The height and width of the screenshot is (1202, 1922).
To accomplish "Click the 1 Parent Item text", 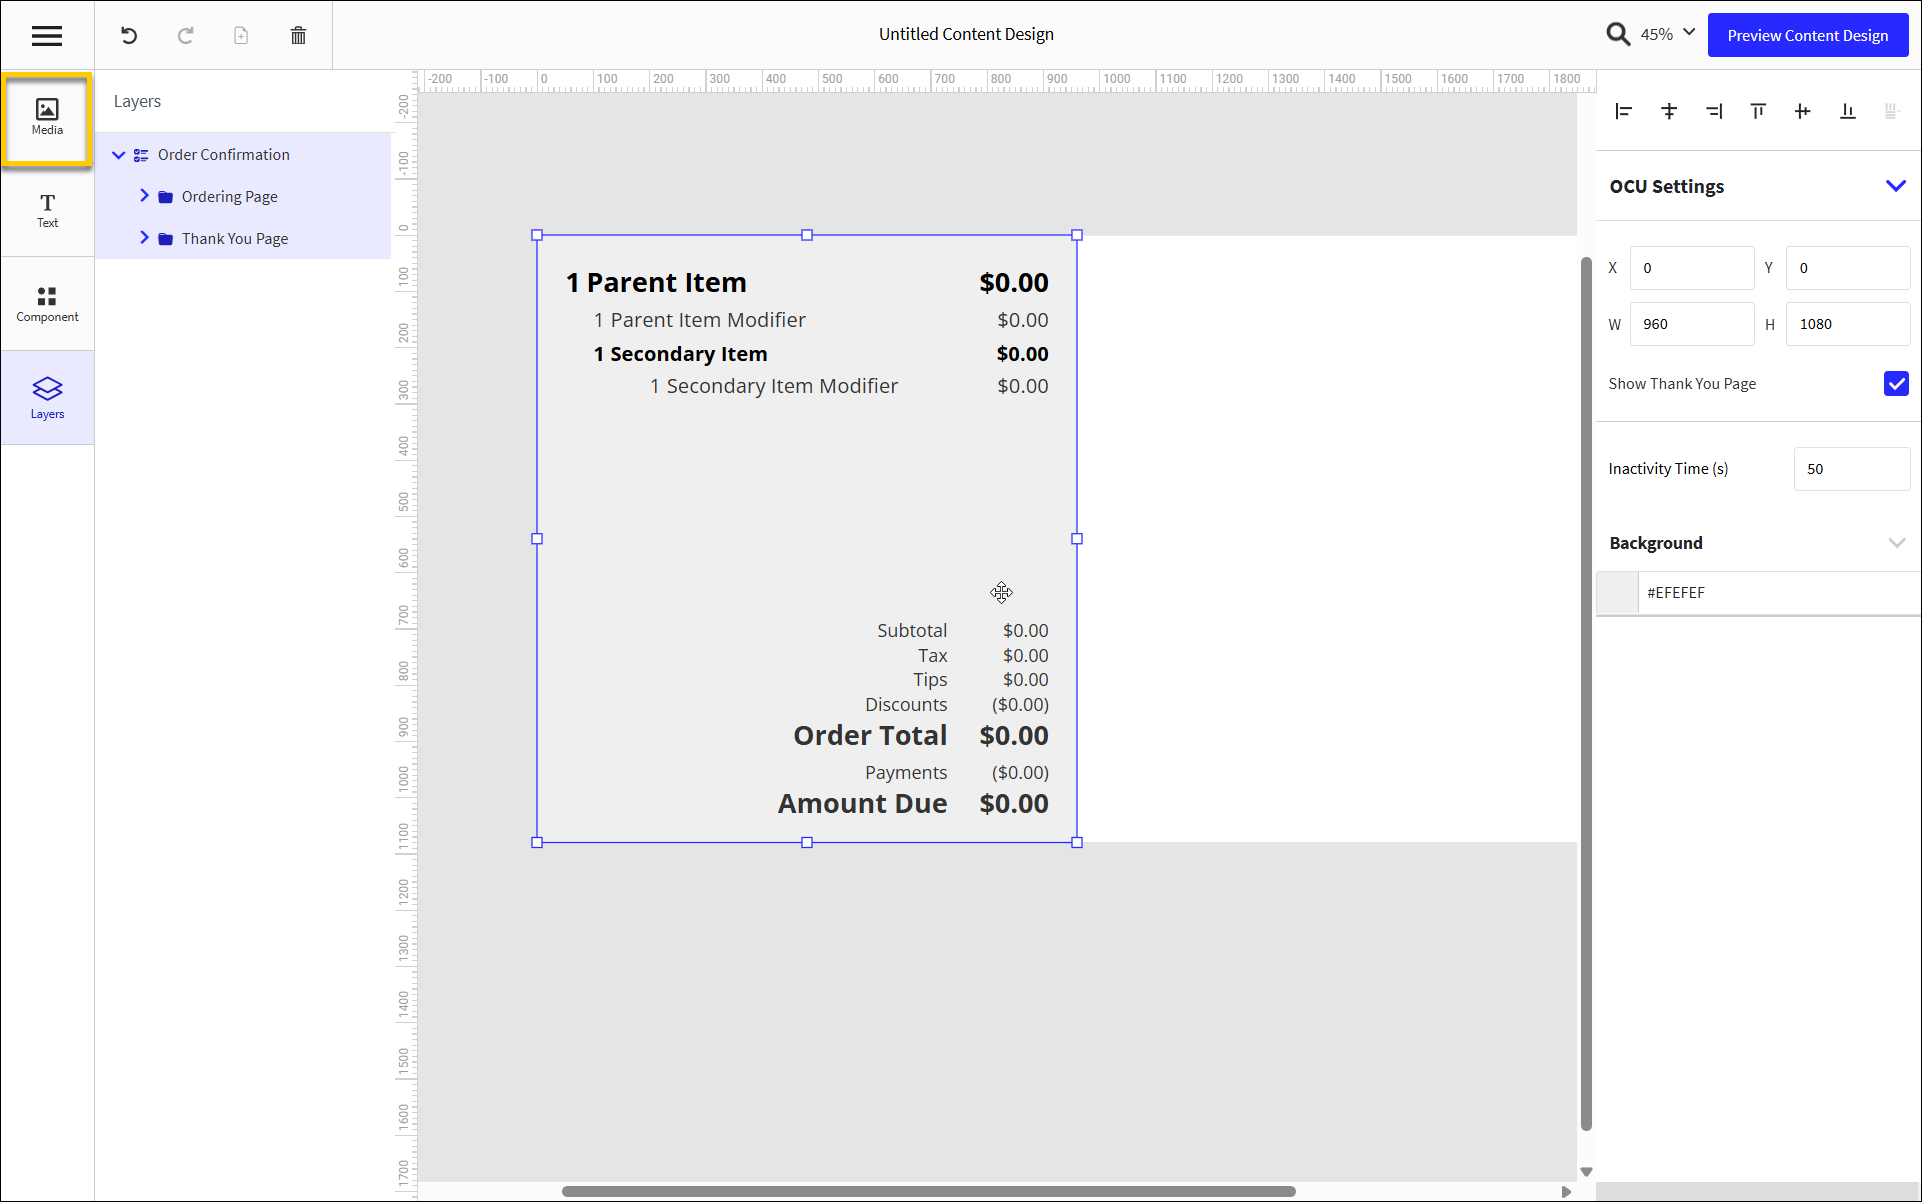I will (x=656, y=283).
